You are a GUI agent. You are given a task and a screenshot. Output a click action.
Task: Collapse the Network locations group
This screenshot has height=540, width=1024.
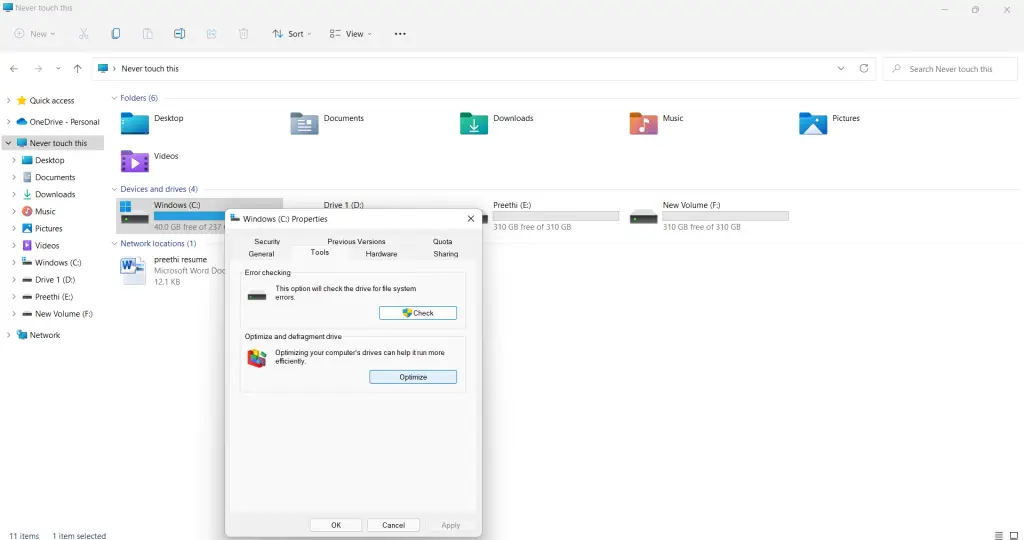coord(114,244)
